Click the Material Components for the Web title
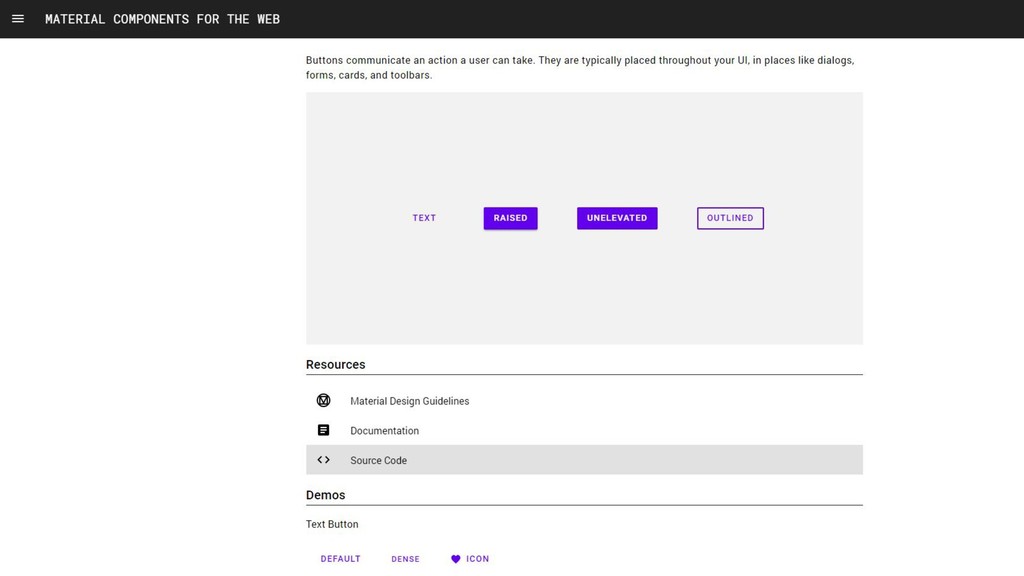This screenshot has width=1024, height=576. coord(163,19)
